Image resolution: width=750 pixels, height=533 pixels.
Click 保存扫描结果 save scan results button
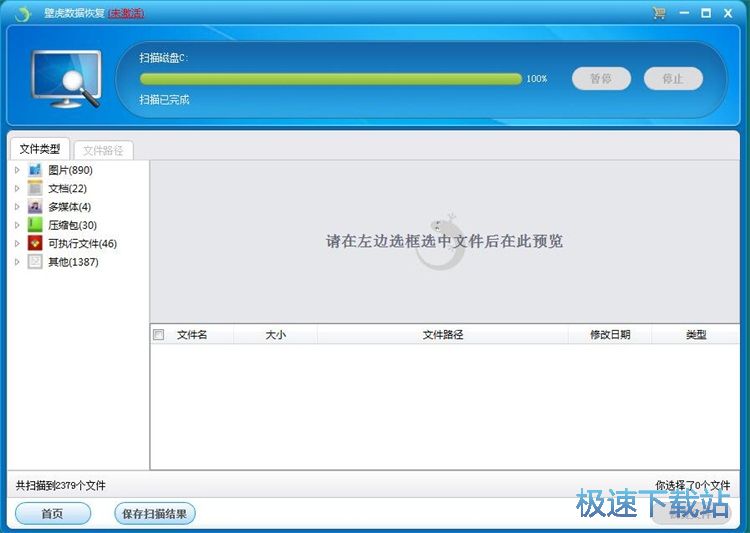click(x=154, y=514)
